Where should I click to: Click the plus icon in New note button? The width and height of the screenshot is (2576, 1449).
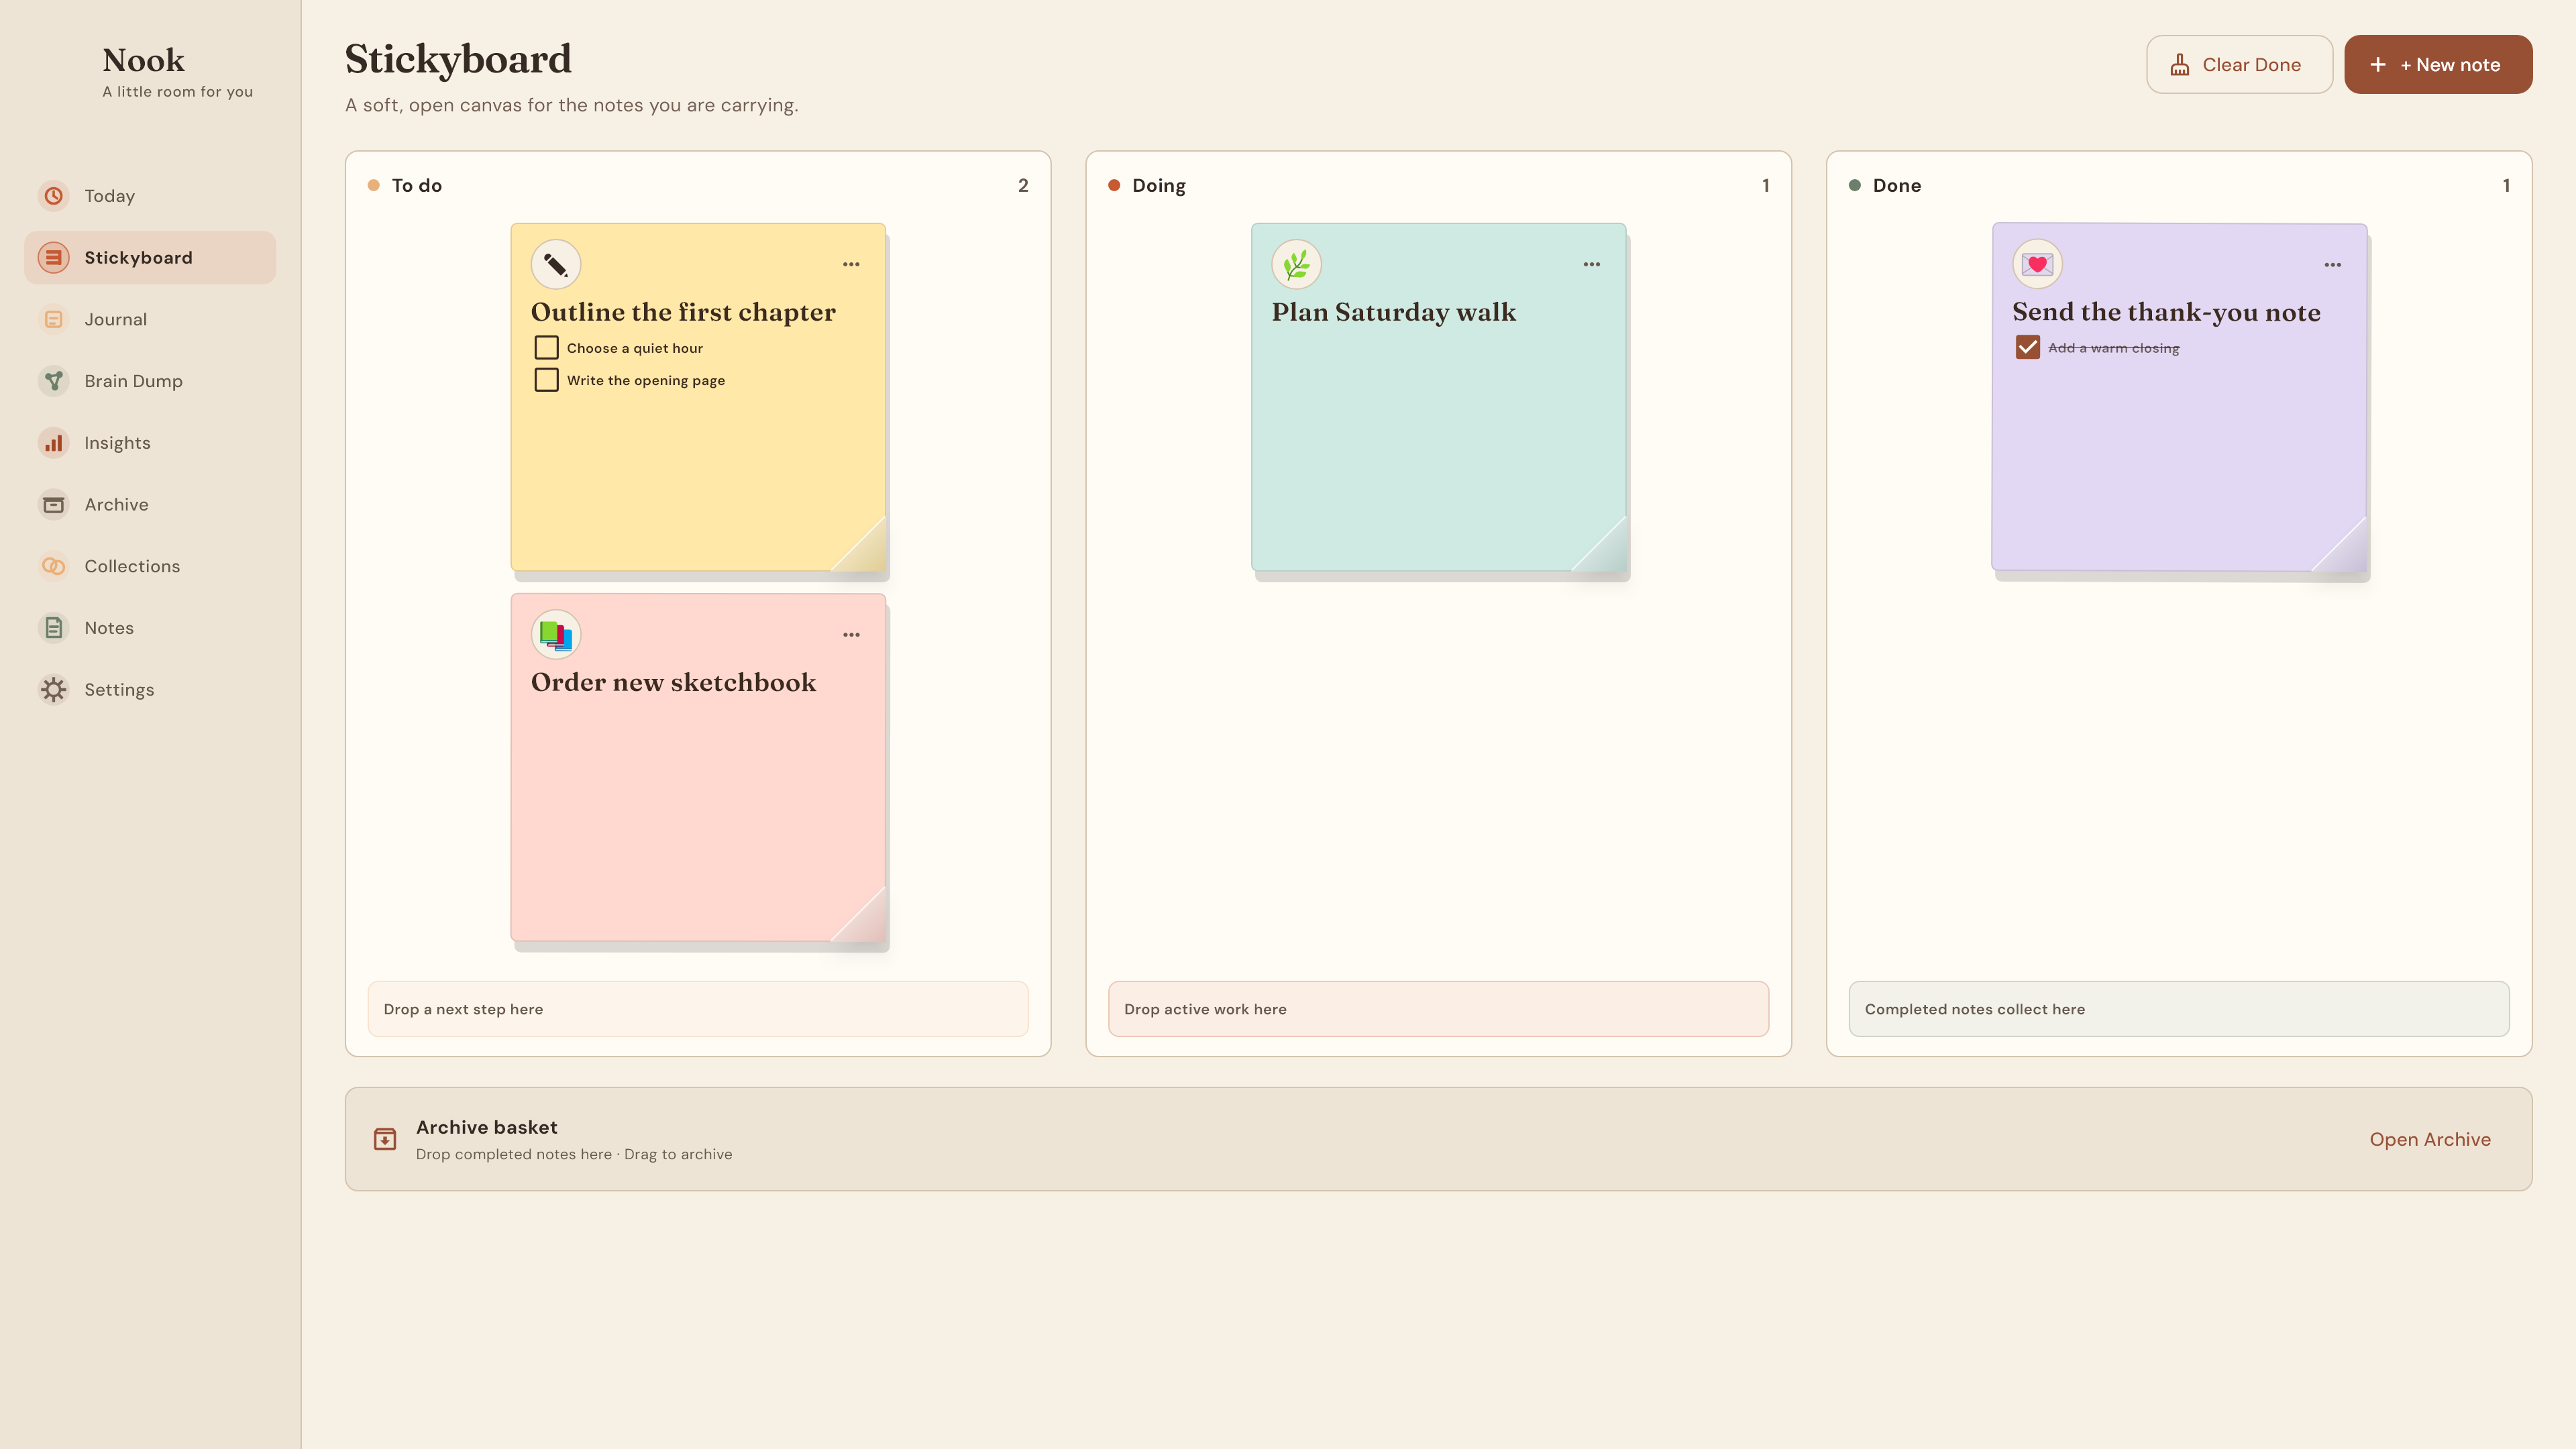(x=2378, y=65)
